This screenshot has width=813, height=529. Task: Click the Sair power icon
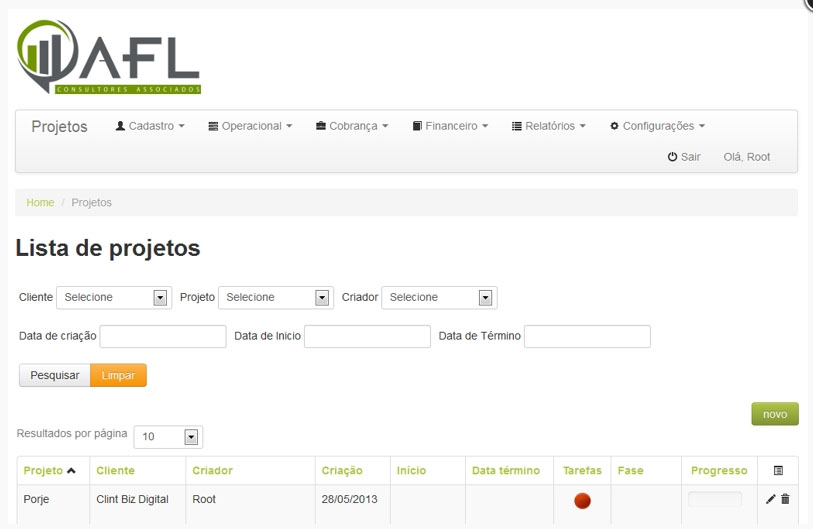point(673,157)
